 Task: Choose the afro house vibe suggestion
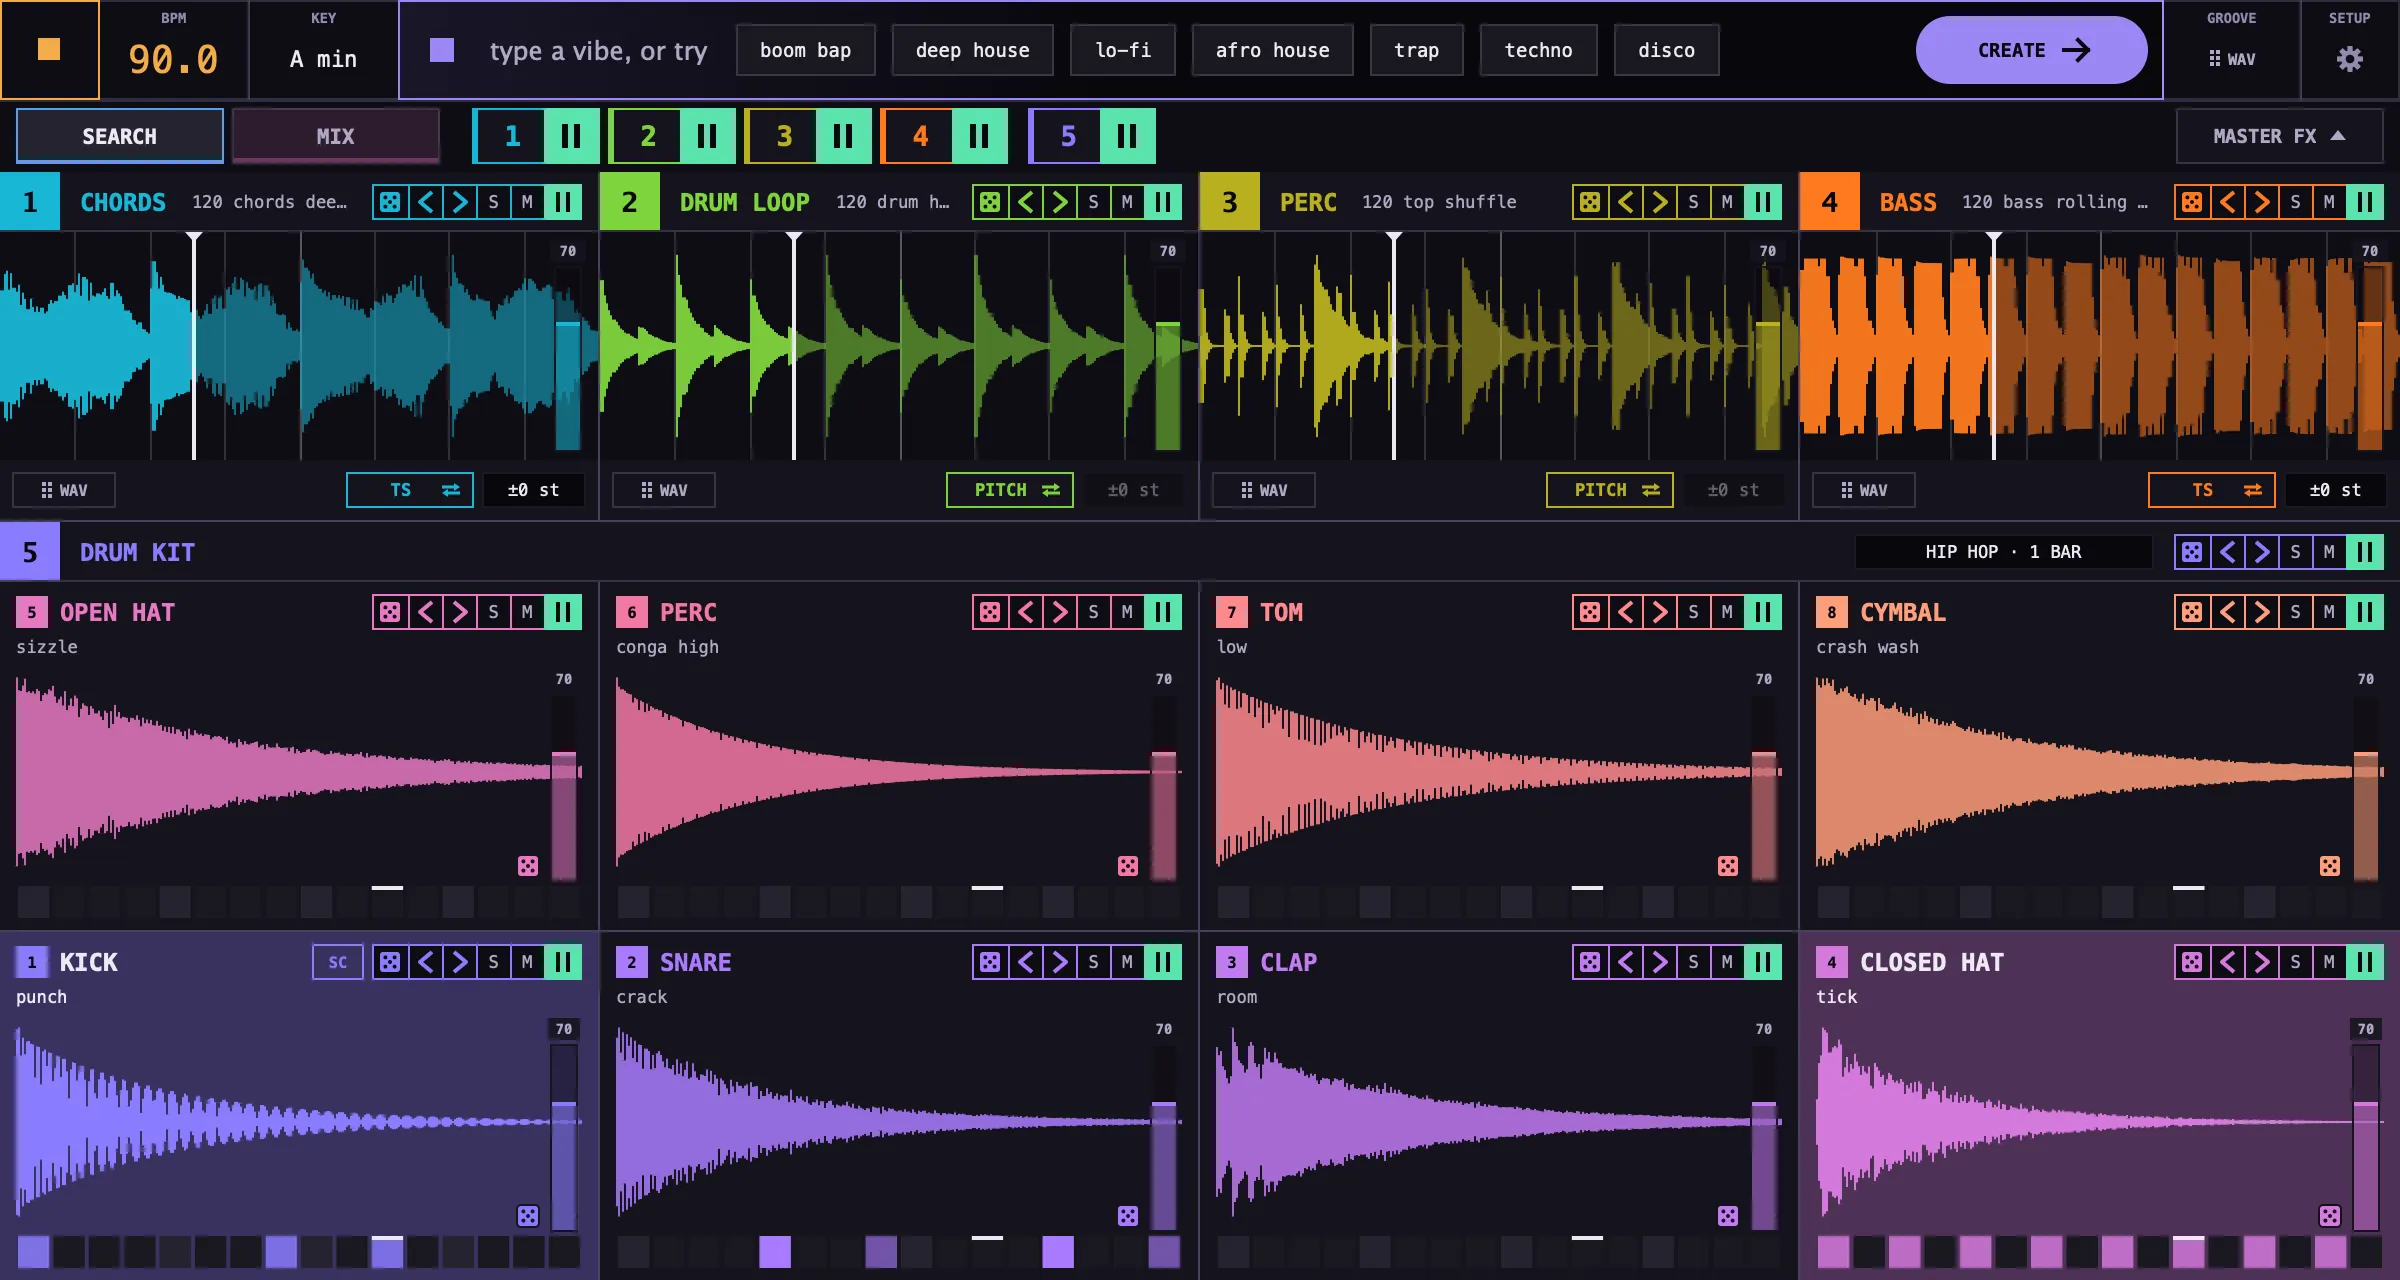(x=1272, y=50)
